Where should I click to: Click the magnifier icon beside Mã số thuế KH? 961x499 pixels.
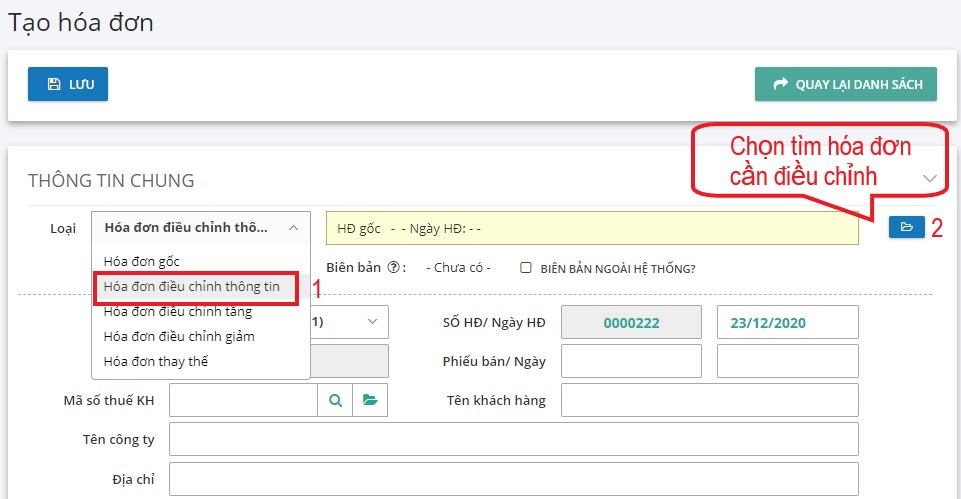[335, 400]
